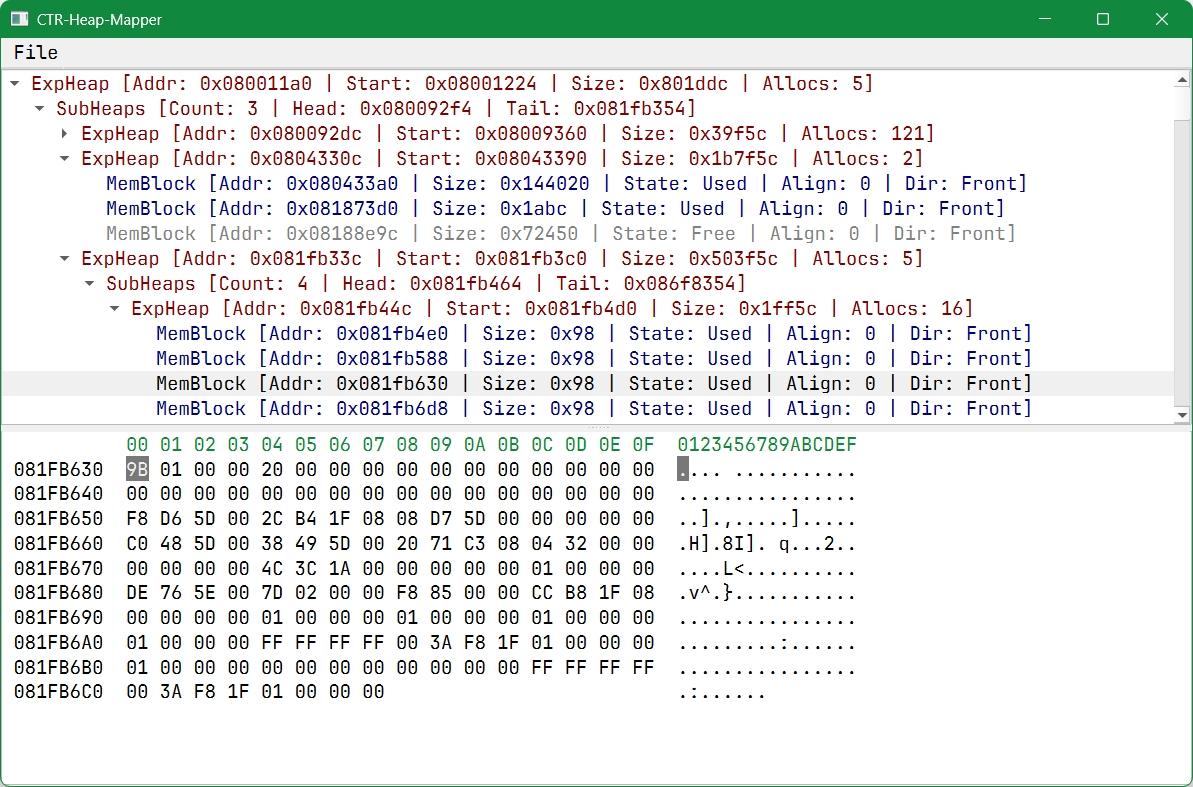This screenshot has width=1193, height=787.
Task: Select SubHeaps row with Tail 0x086f8354
Action: [426, 284]
